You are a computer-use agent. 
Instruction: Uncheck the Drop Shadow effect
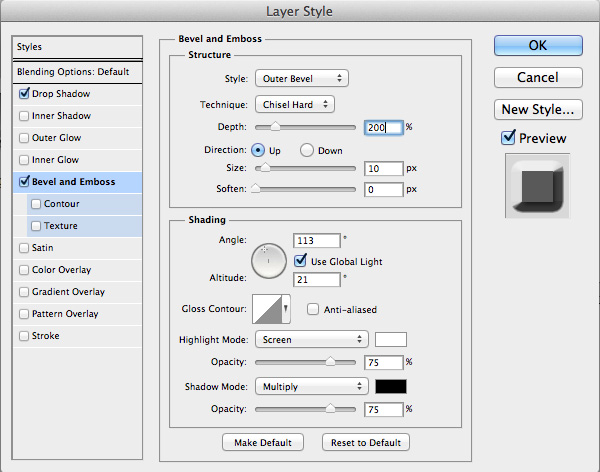click(24, 94)
